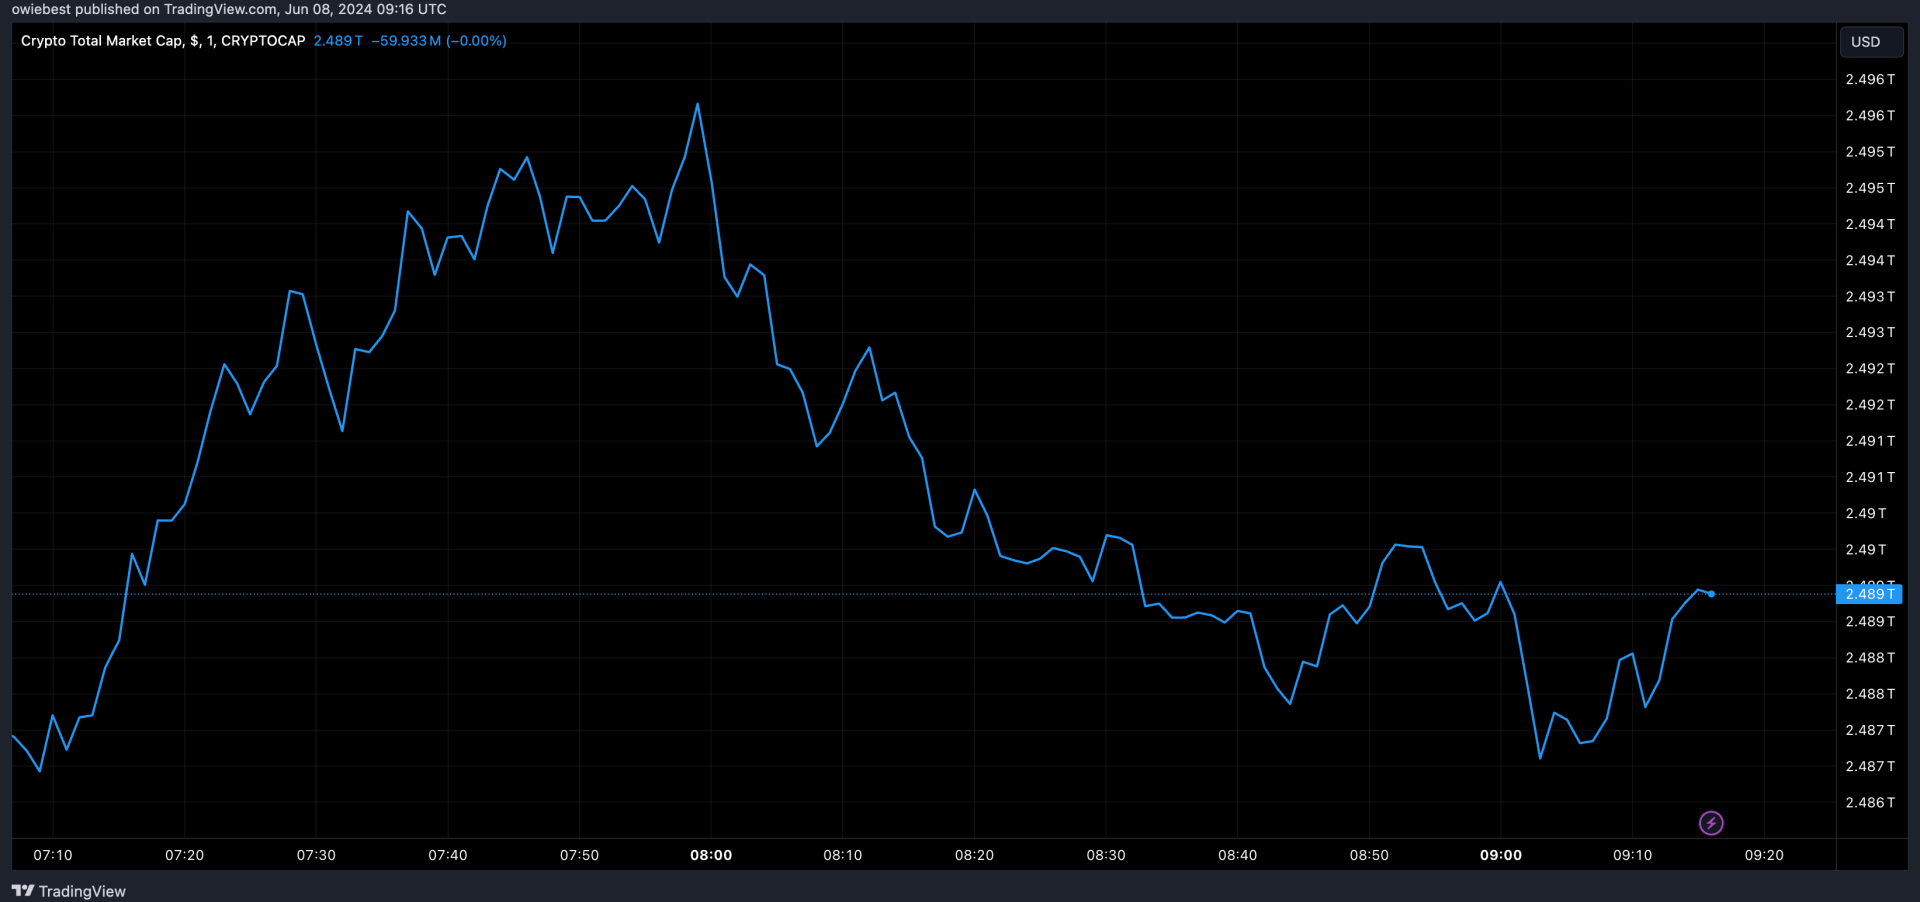Click the current price label 2.489T
The height and width of the screenshot is (902, 1920).
[x=1869, y=594]
